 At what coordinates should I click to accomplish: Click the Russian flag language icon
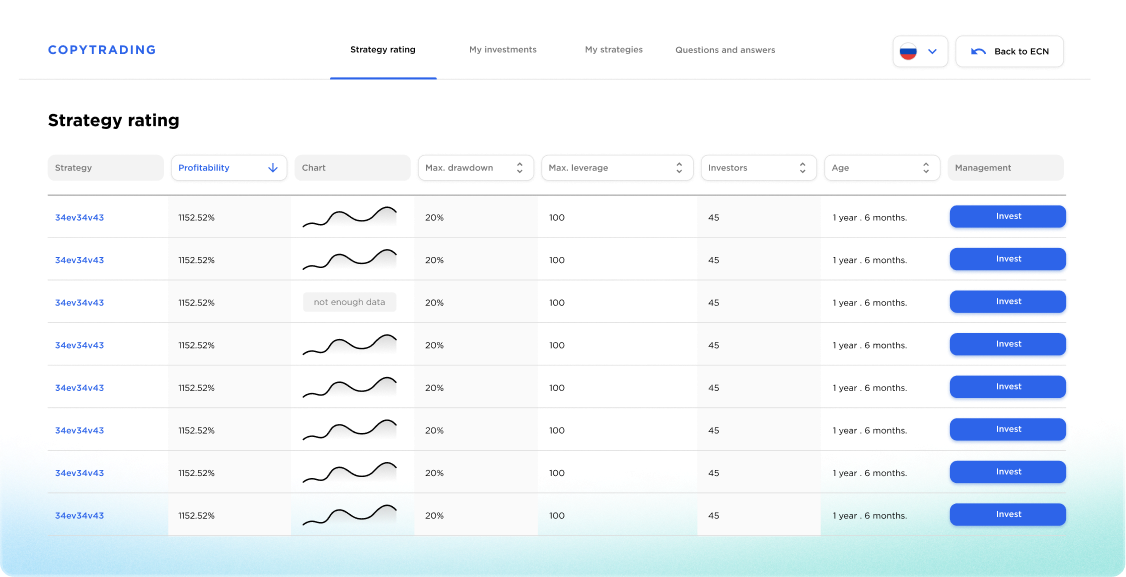click(908, 51)
